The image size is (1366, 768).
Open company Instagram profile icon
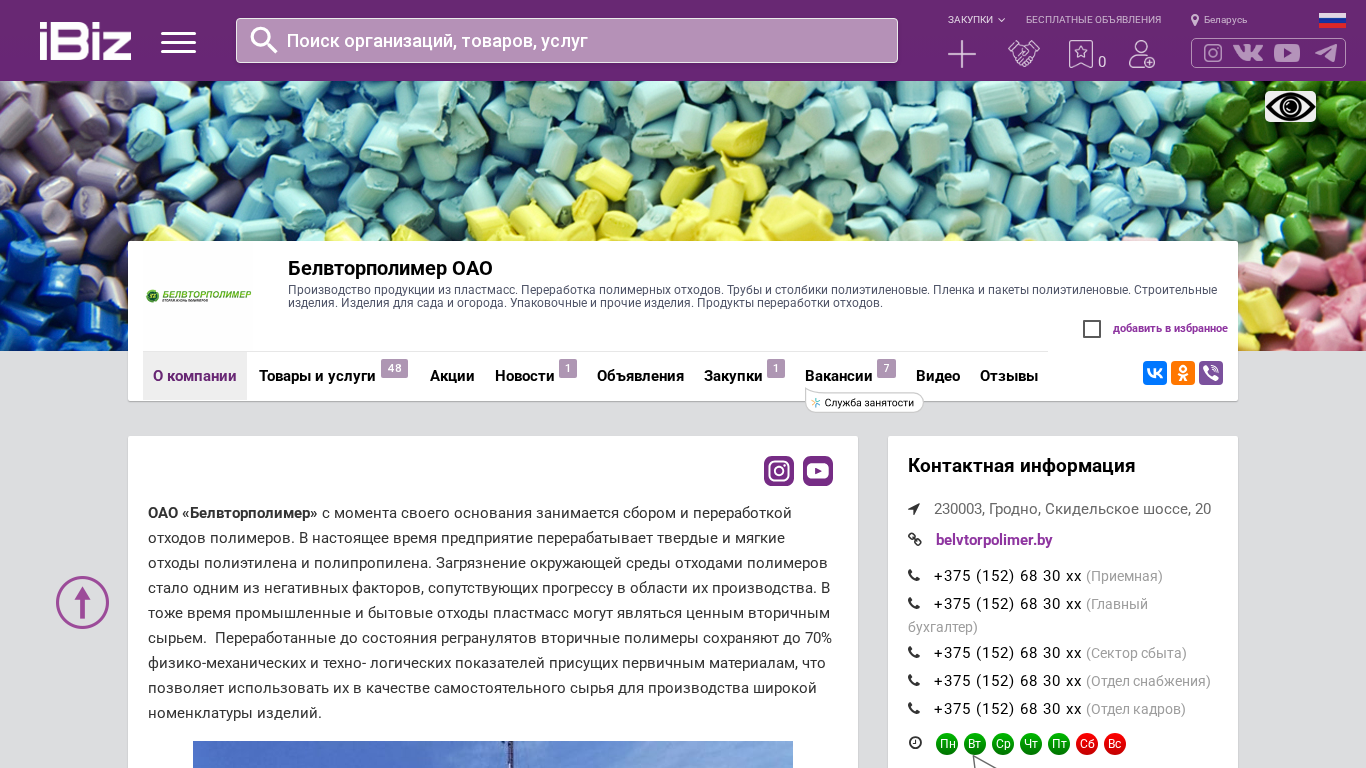click(x=779, y=471)
